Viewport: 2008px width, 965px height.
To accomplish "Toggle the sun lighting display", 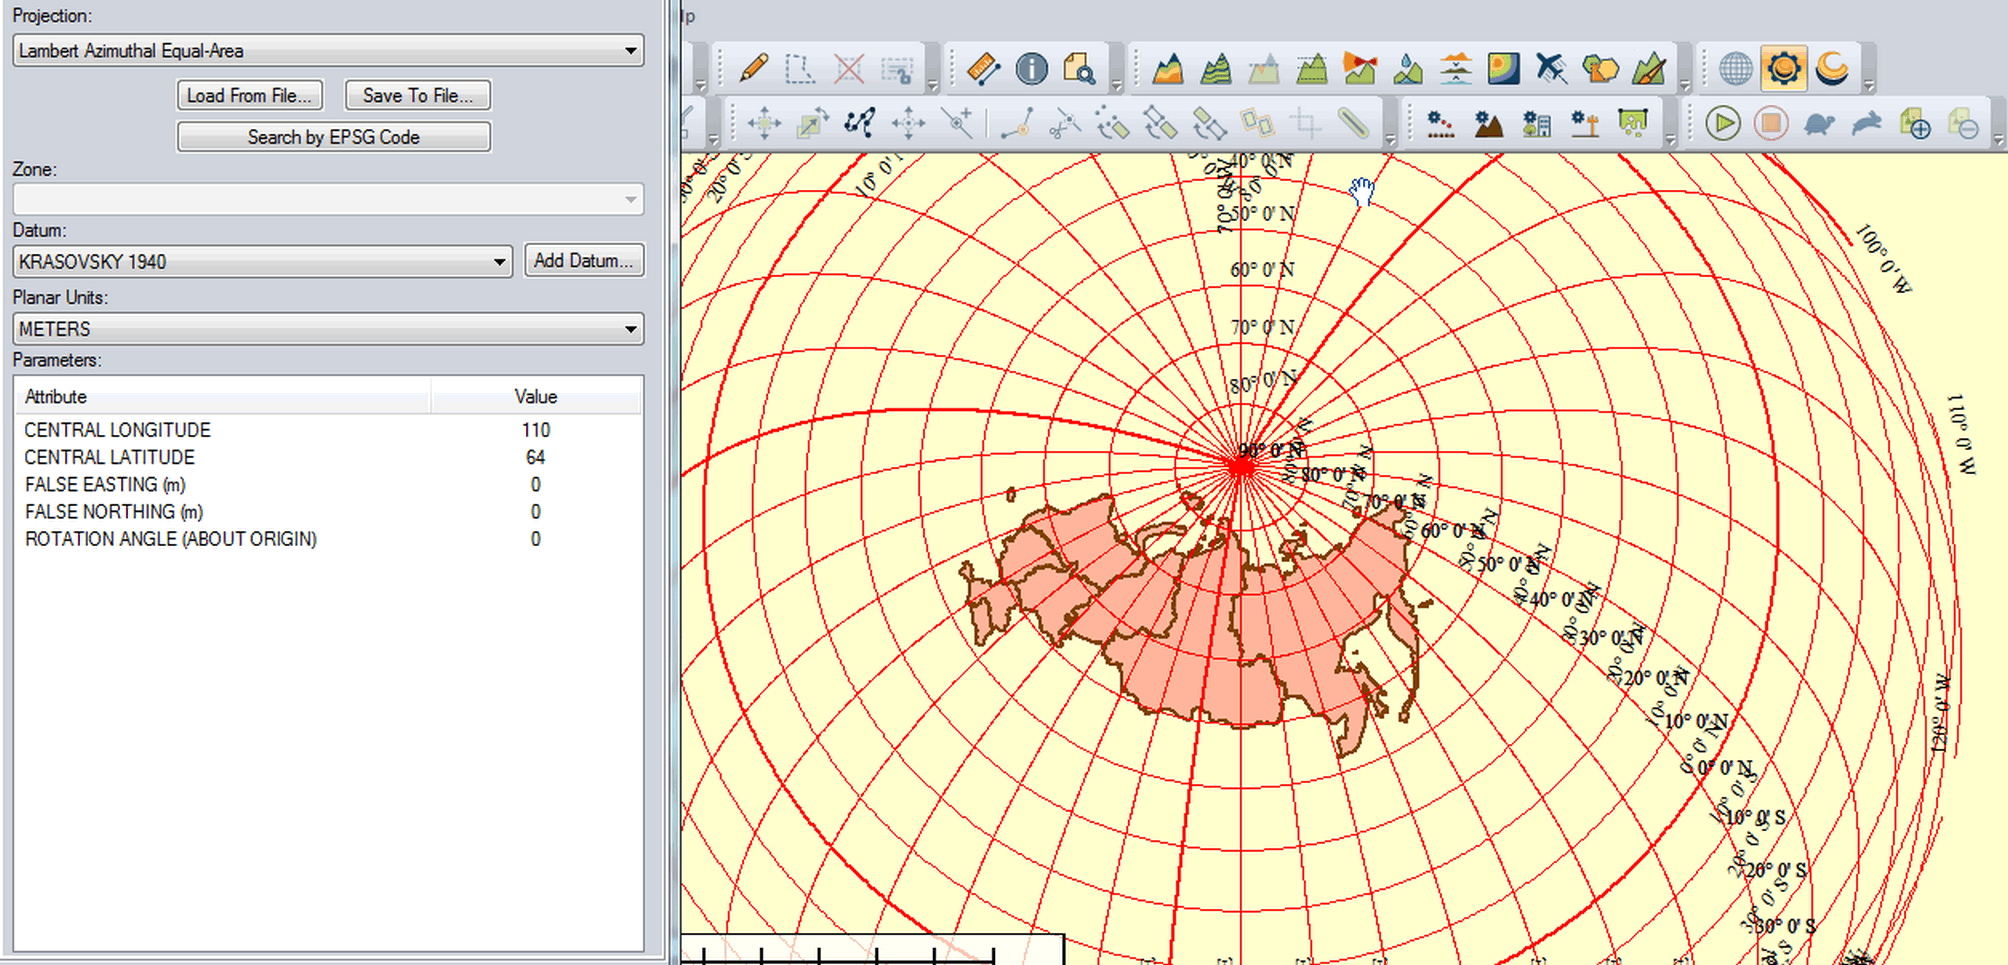I will tap(1785, 68).
